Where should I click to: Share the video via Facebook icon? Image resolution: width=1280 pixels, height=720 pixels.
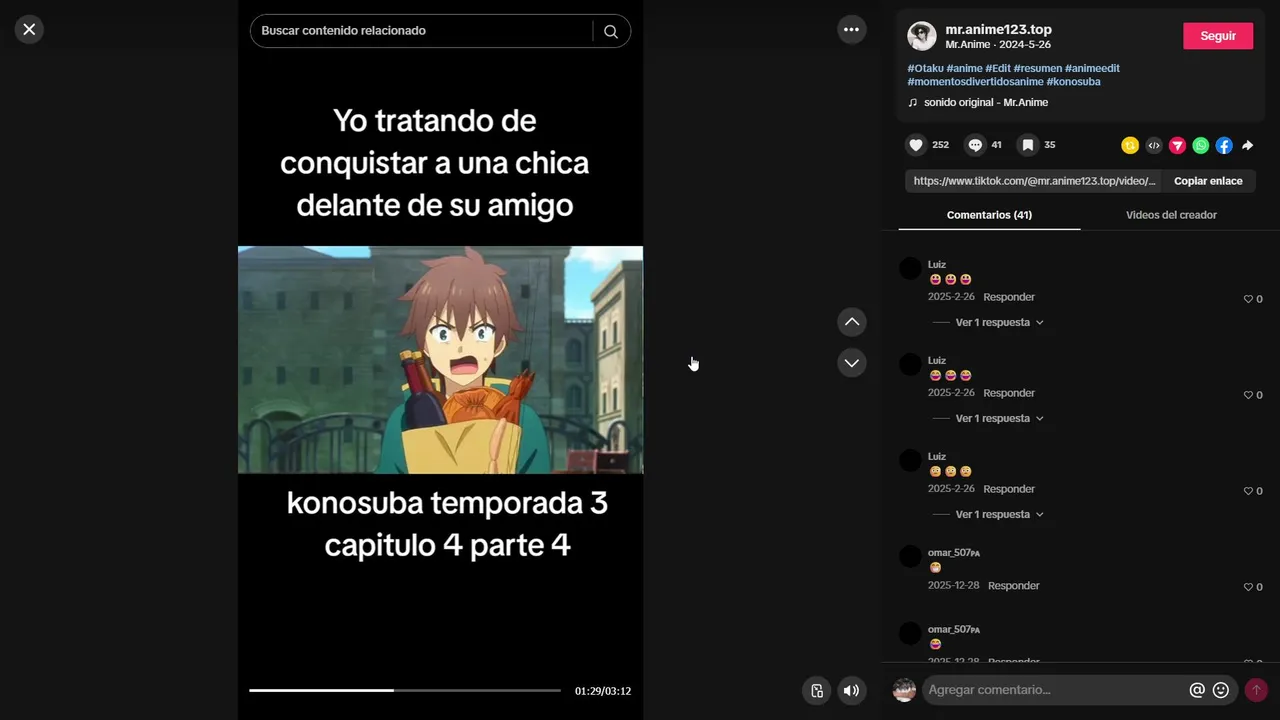pos(1224,146)
